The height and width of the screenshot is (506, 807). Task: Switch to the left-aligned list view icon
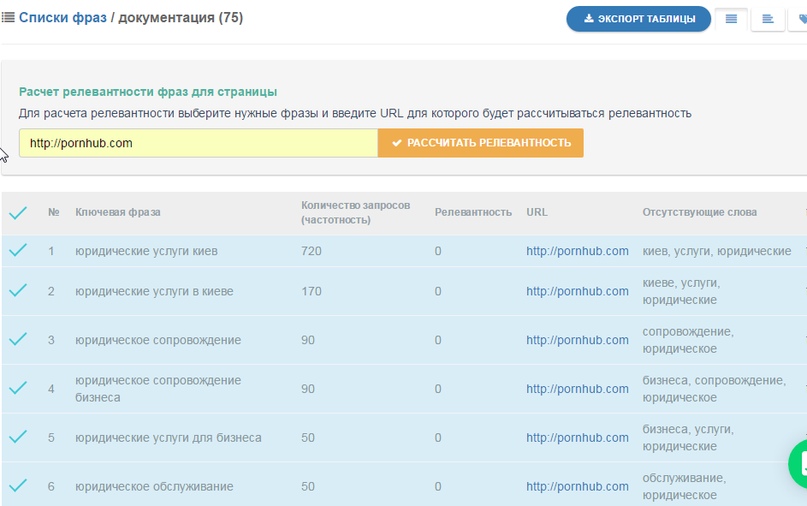point(768,19)
